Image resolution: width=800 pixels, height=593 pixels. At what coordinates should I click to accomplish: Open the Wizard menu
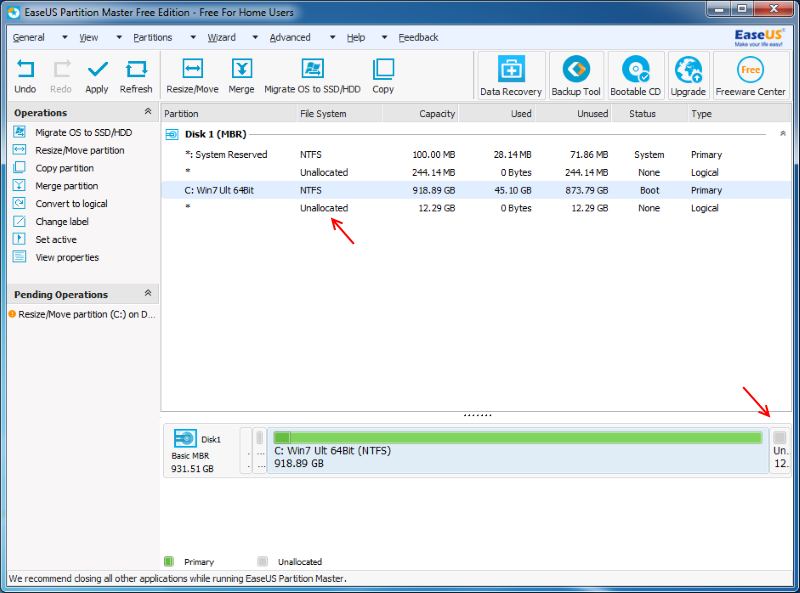click(x=221, y=37)
